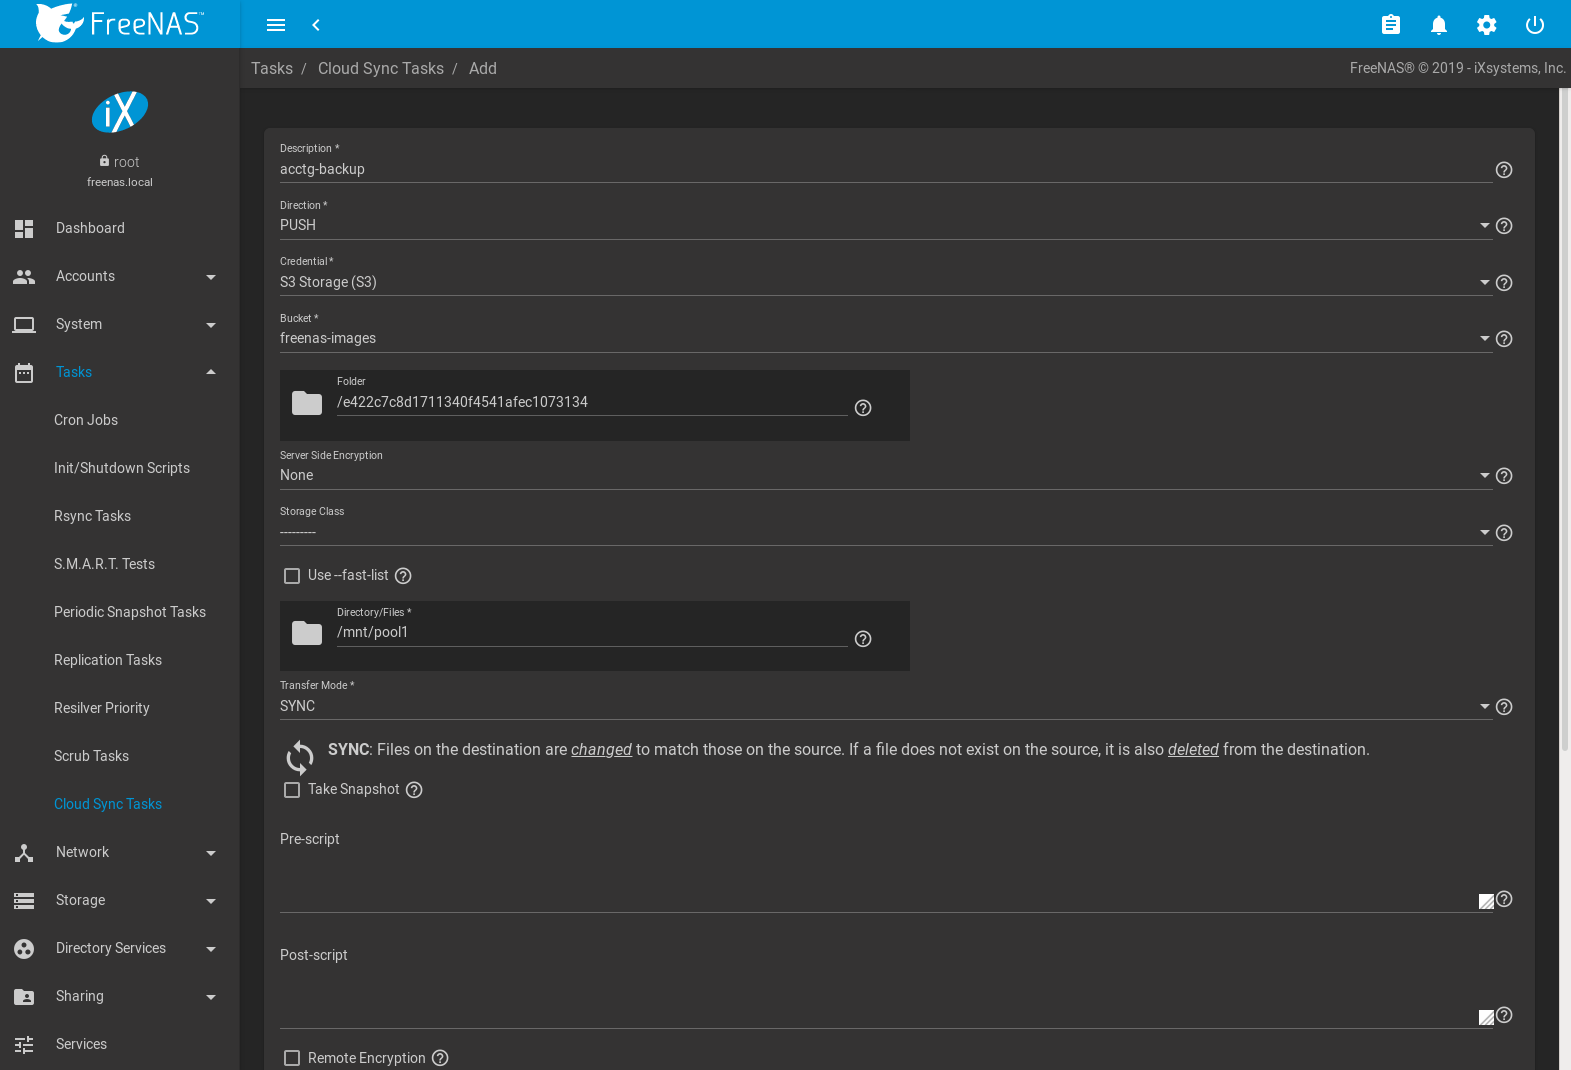The width and height of the screenshot is (1571, 1070).
Task: Show help for Bucket field
Action: (1504, 339)
